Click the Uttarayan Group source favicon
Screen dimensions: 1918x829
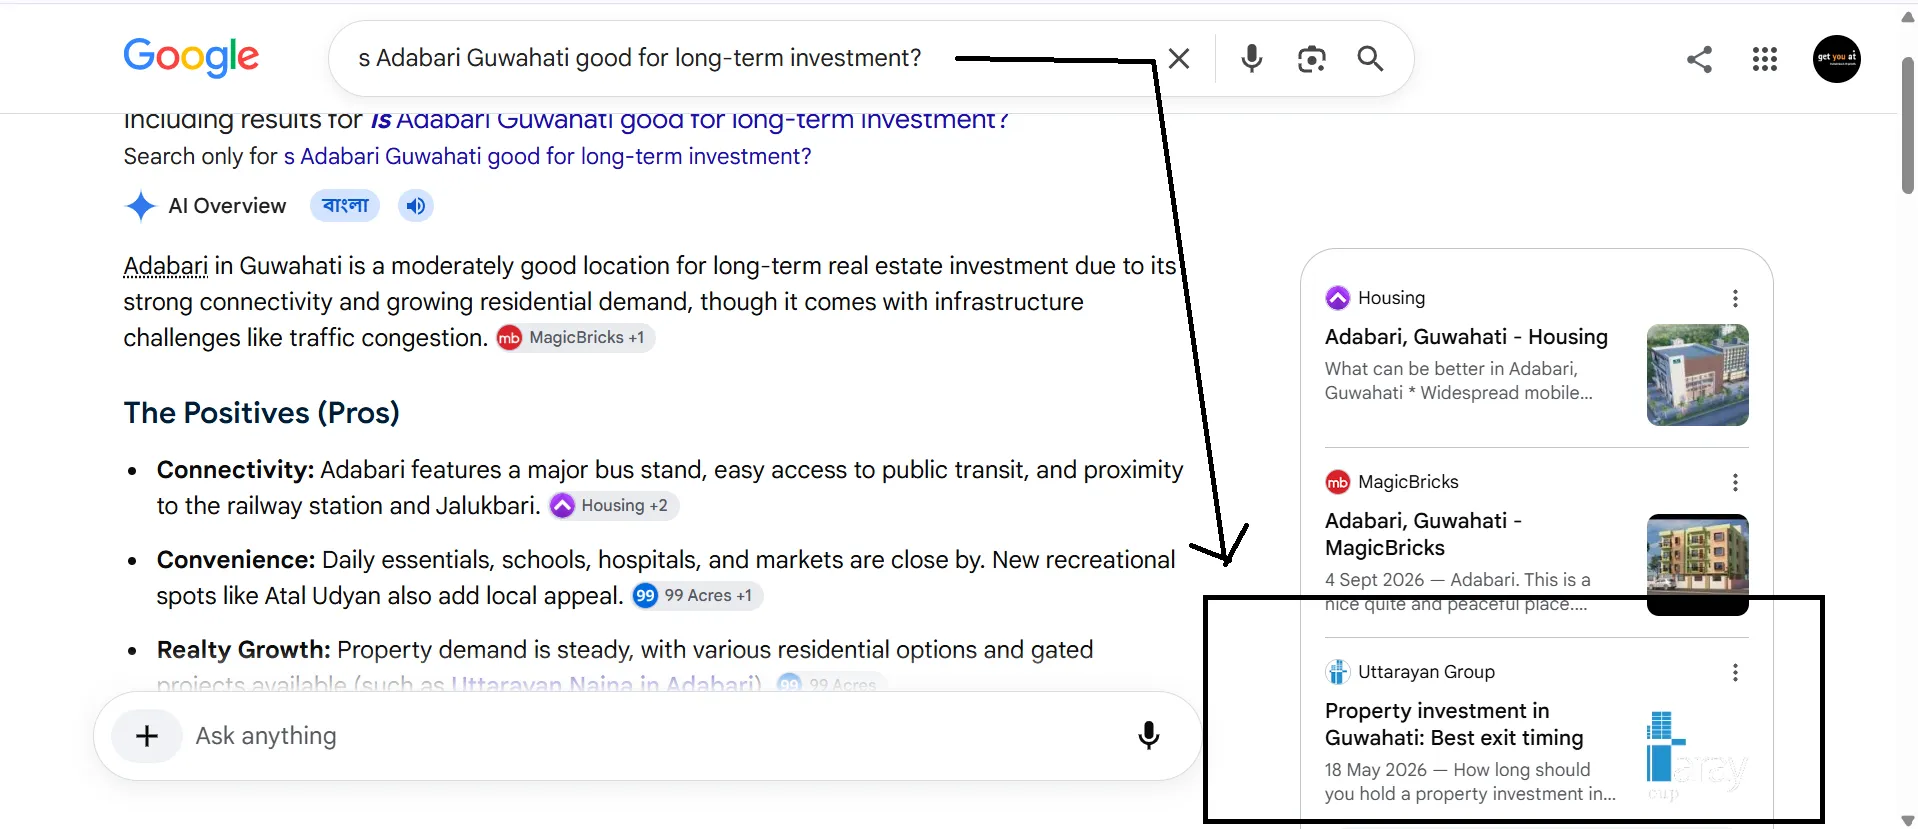click(1337, 672)
